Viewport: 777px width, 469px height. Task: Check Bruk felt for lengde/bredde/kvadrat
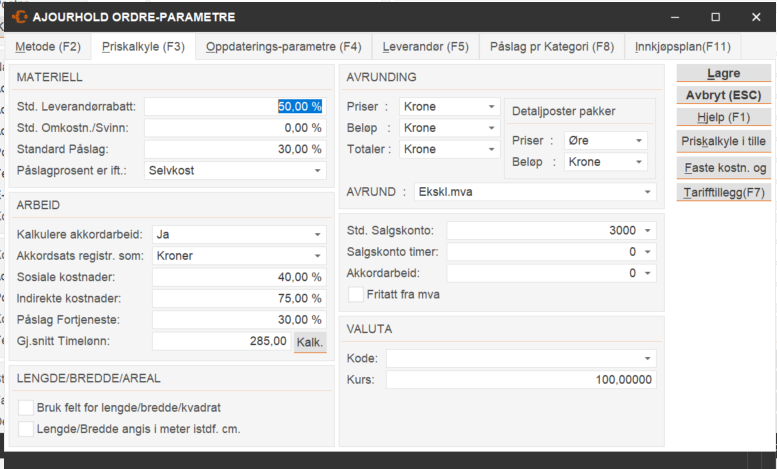pos(26,407)
